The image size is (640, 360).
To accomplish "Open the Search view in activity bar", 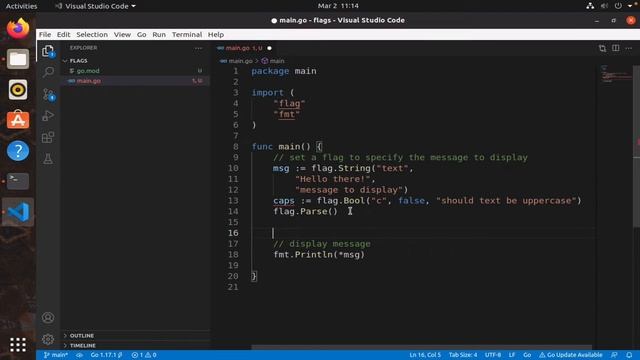I will click(48, 72).
